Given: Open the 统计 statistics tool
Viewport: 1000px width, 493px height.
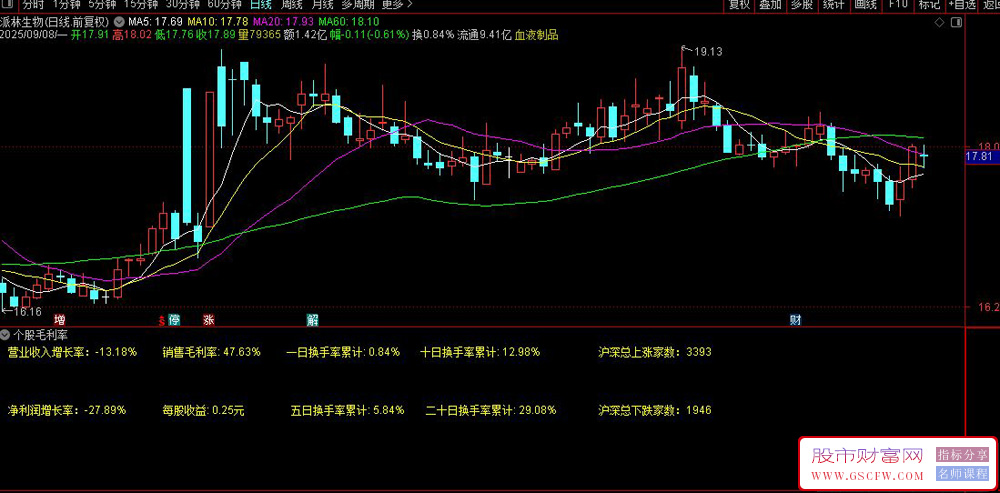Looking at the screenshot, I should [833, 4].
